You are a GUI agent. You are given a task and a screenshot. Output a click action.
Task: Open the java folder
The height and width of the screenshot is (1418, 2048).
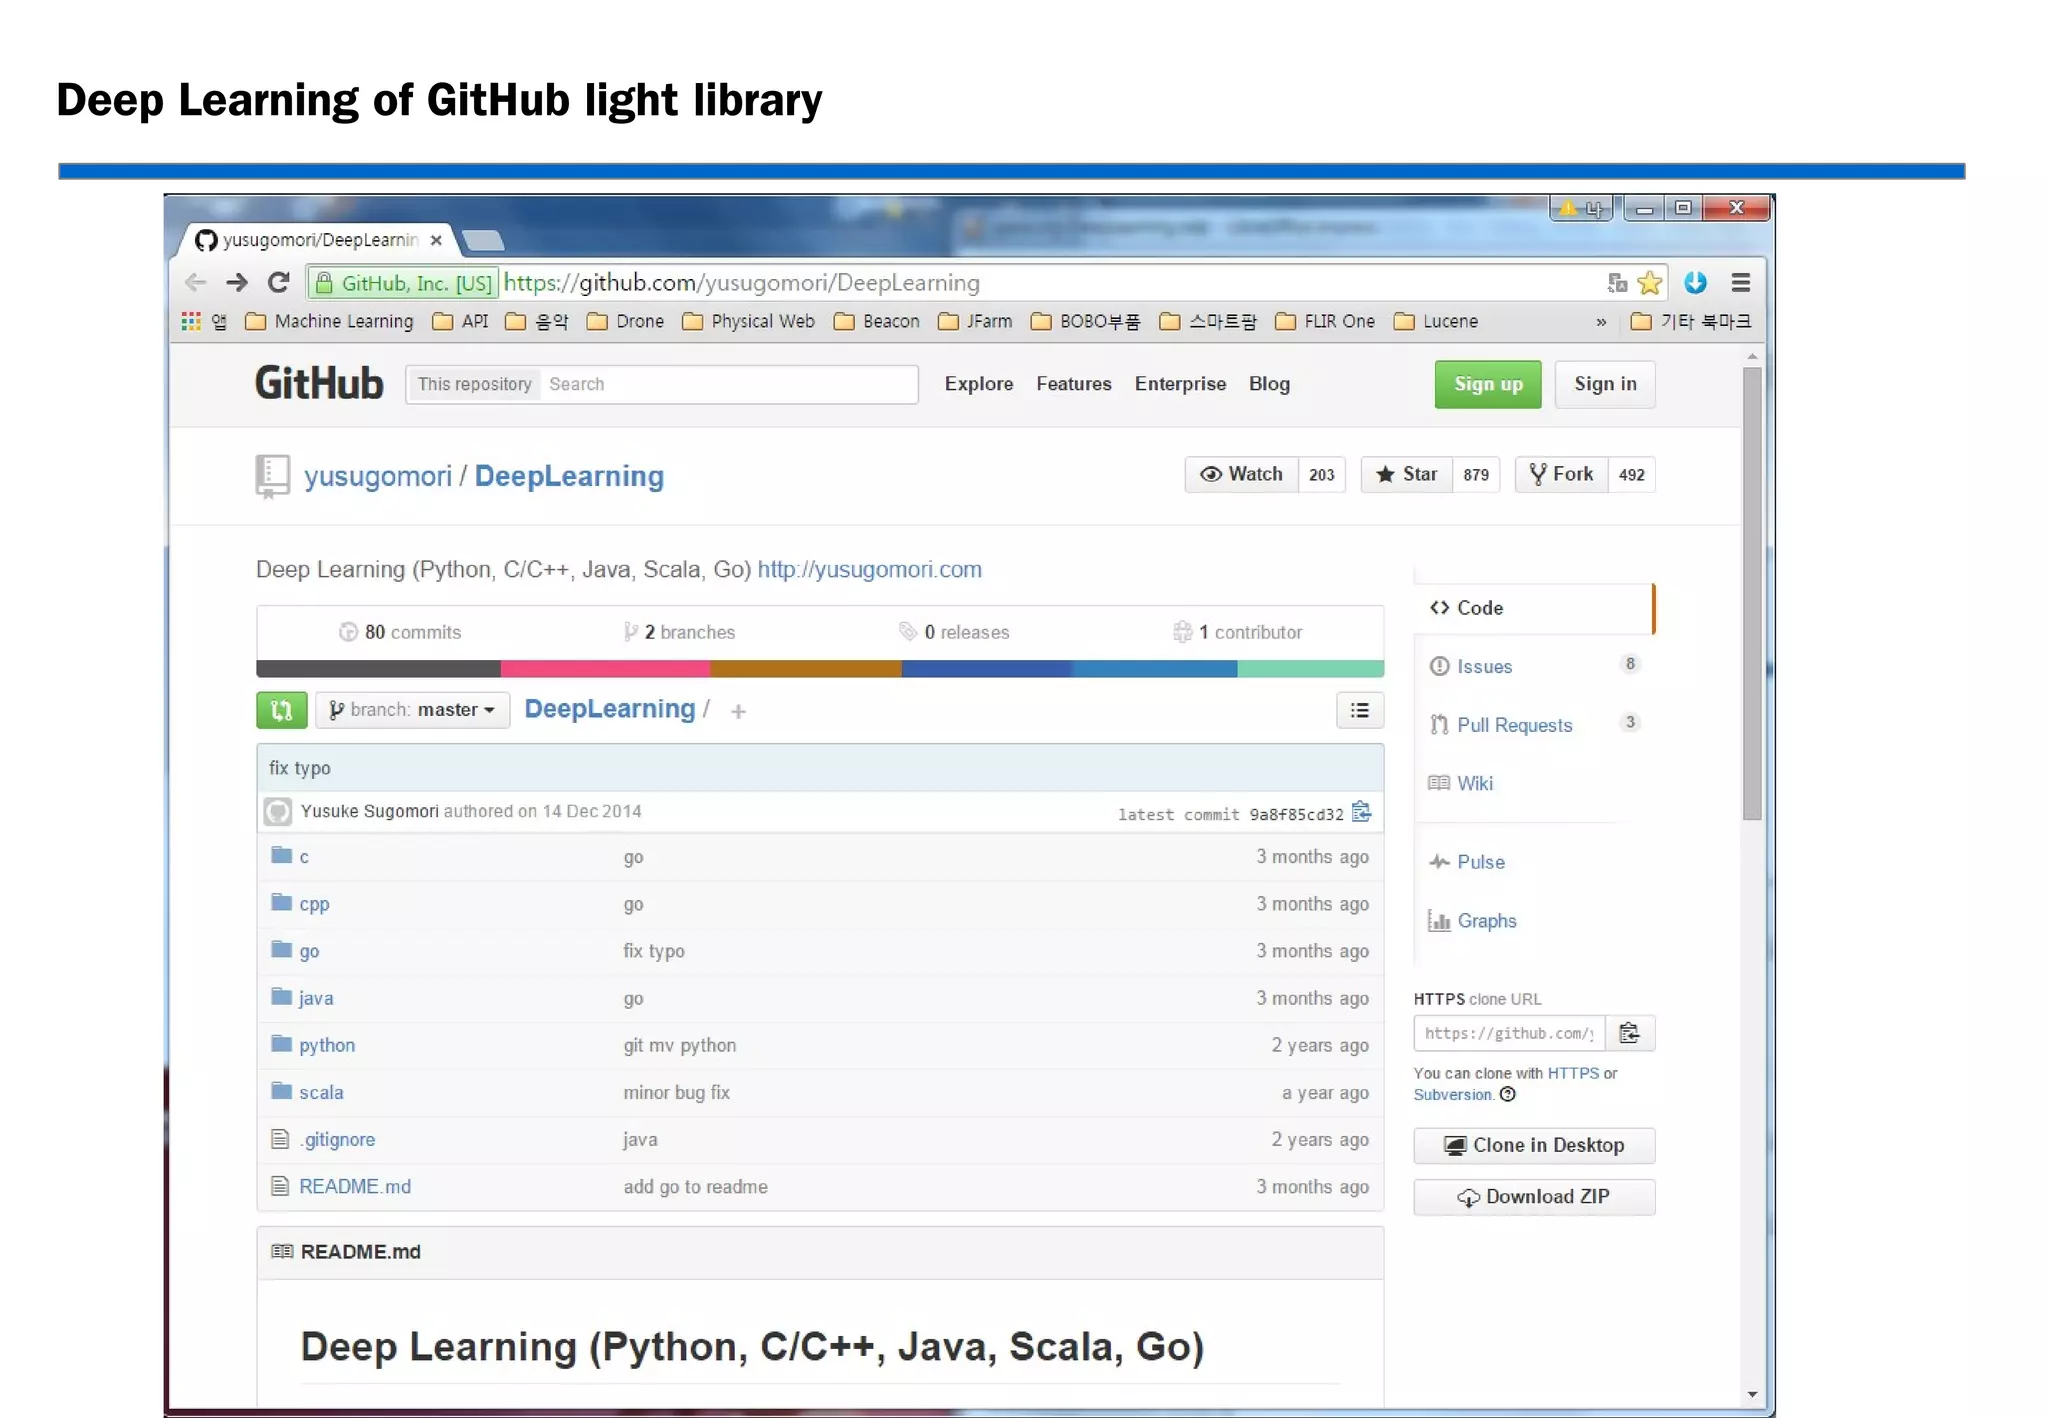(x=316, y=998)
